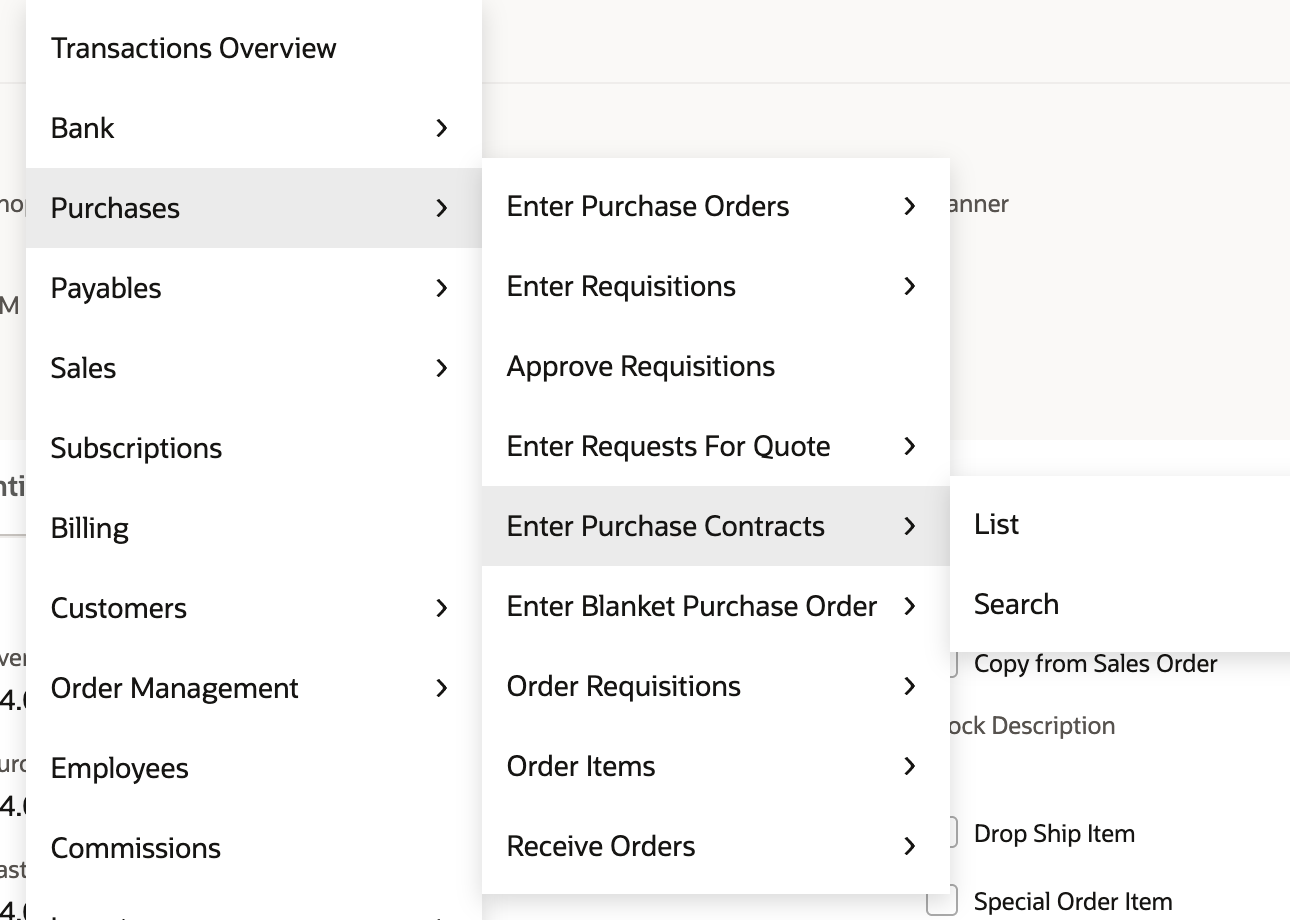Screen dimensions: 1290x920
Task: Open Search under Enter Purchase Contracts
Action: click(1120, 604)
